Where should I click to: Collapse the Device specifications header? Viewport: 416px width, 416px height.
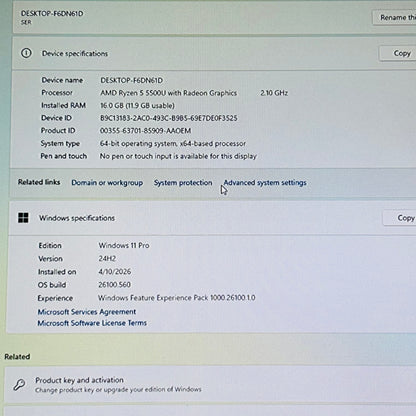tap(213, 53)
